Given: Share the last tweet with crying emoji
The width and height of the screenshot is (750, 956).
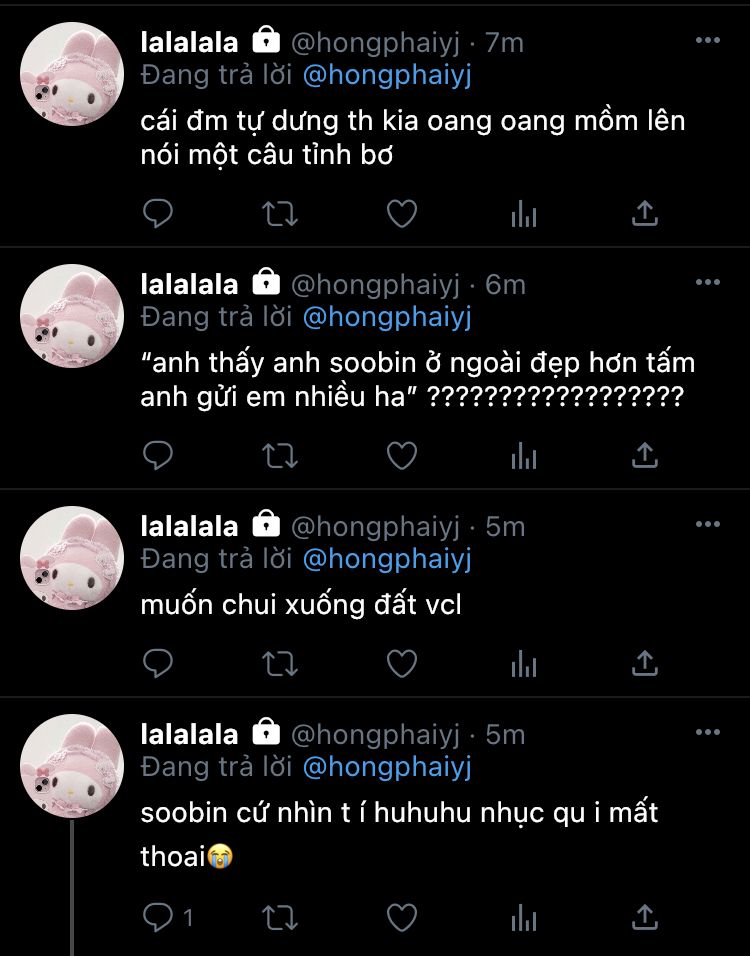Looking at the screenshot, I should click(645, 918).
